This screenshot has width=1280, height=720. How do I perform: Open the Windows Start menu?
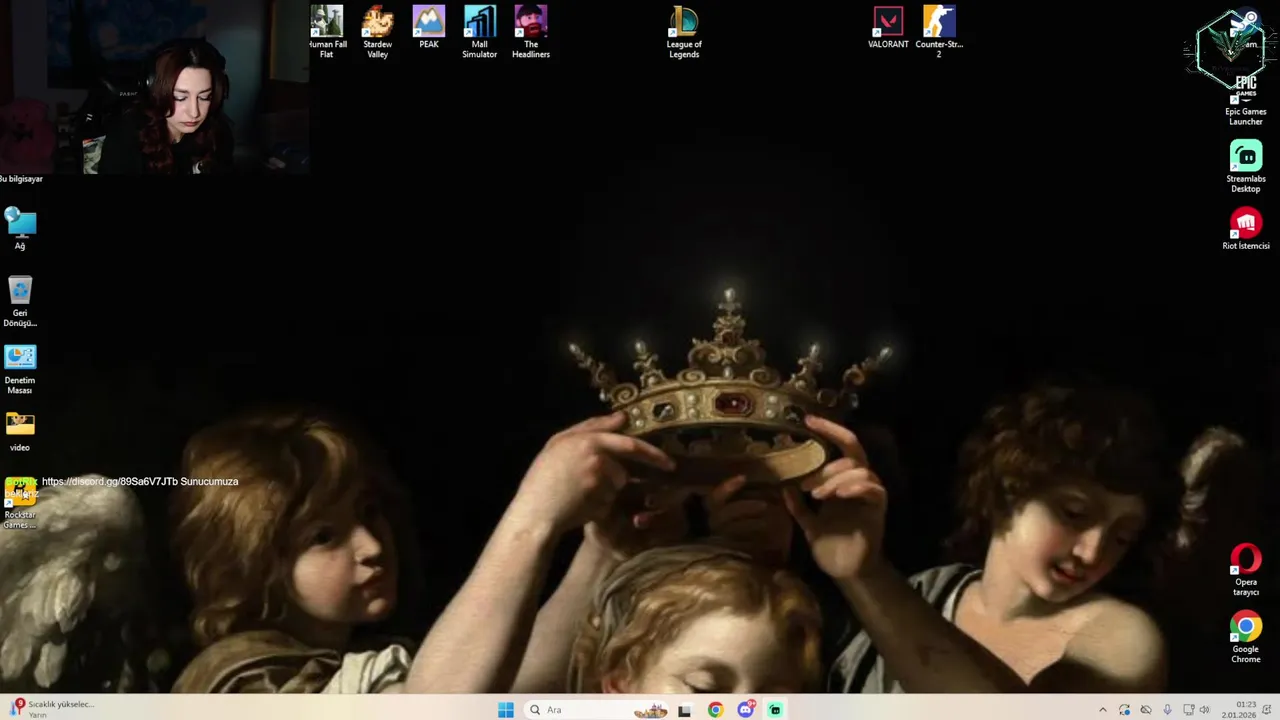click(x=506, y=710)
